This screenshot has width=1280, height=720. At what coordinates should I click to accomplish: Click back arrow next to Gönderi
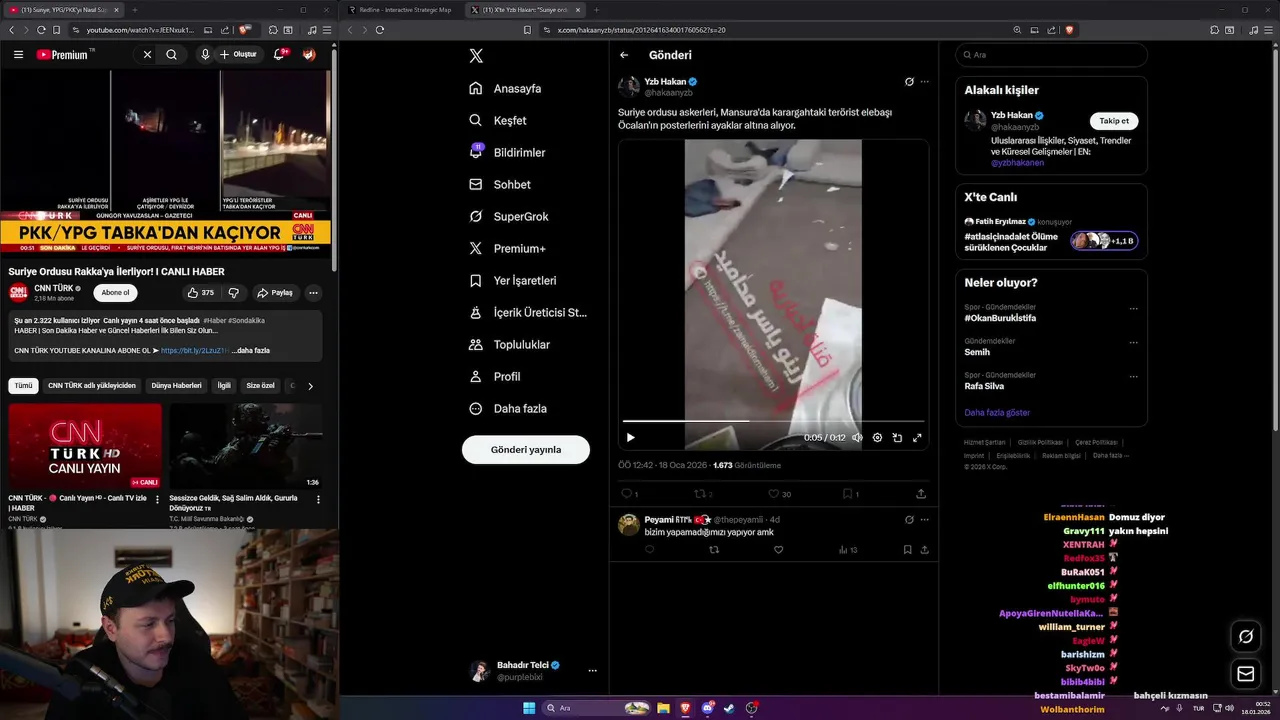624,55
